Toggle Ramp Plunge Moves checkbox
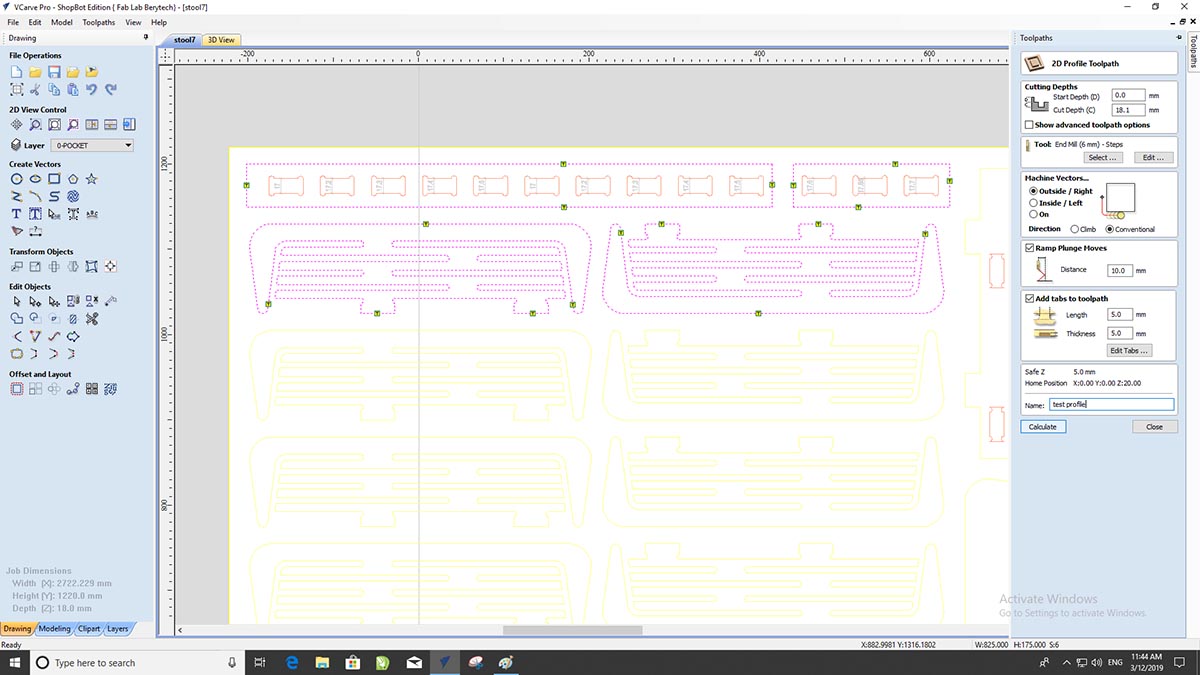This screenshot has width=1200, height=675. pyautogui.click(x=1030, y=248)
